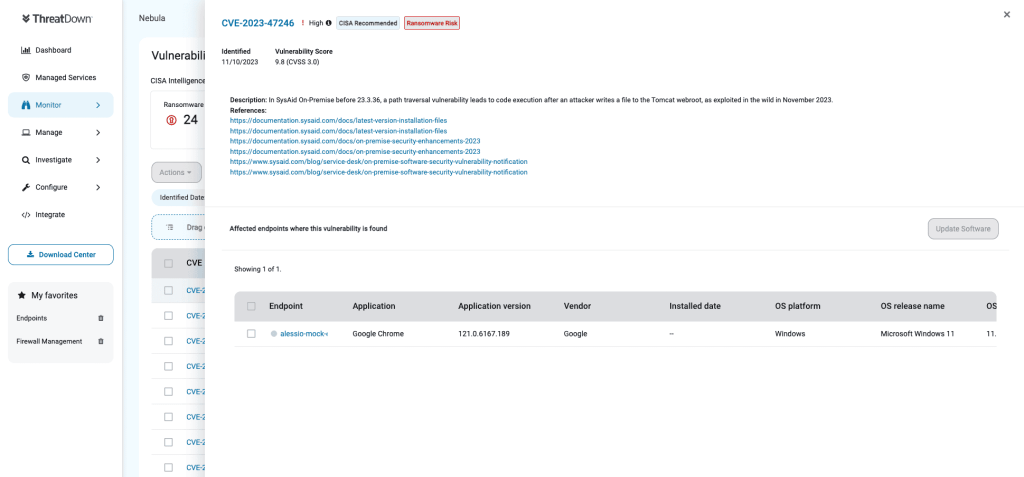Toggle the CVE table header checkbox
1024x477 pixels.
tap(168, 263)
